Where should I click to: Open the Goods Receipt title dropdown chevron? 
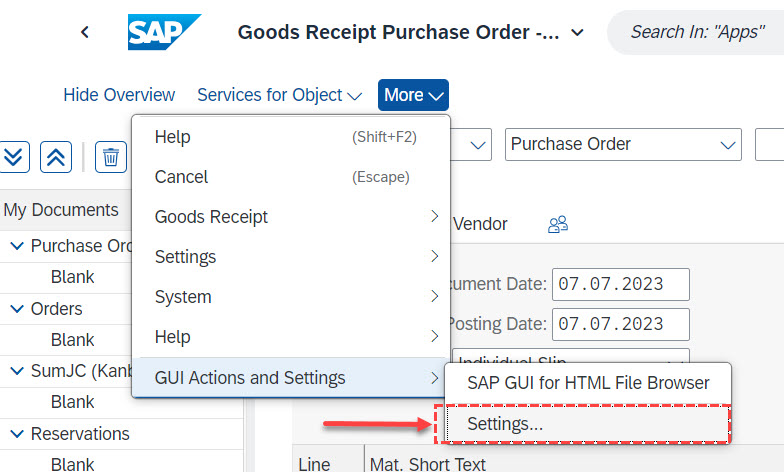tap(577, 33)
